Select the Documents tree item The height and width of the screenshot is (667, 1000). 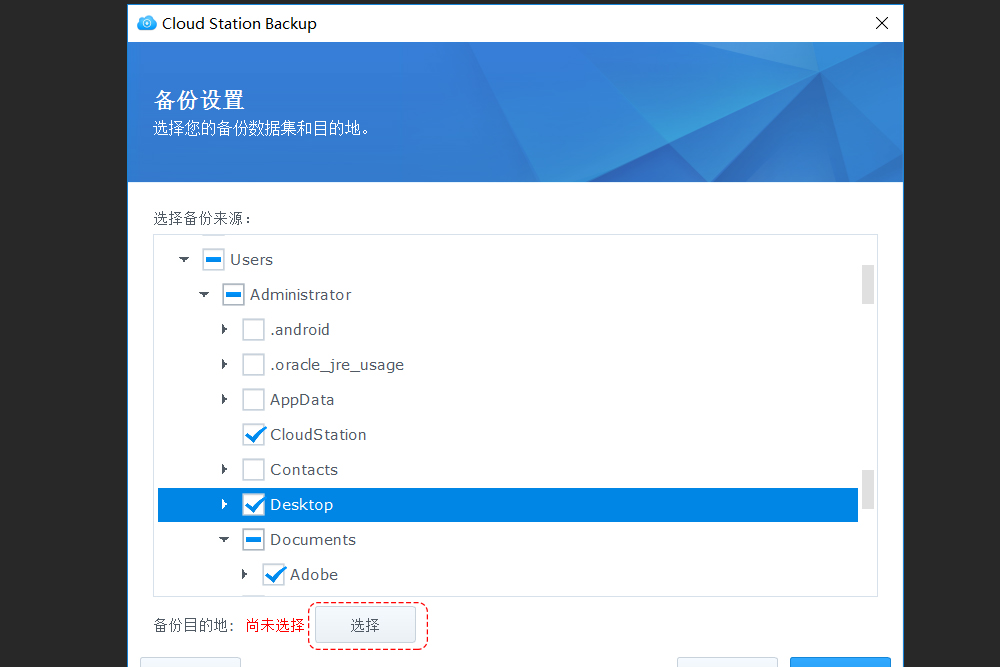pos(313,539)
